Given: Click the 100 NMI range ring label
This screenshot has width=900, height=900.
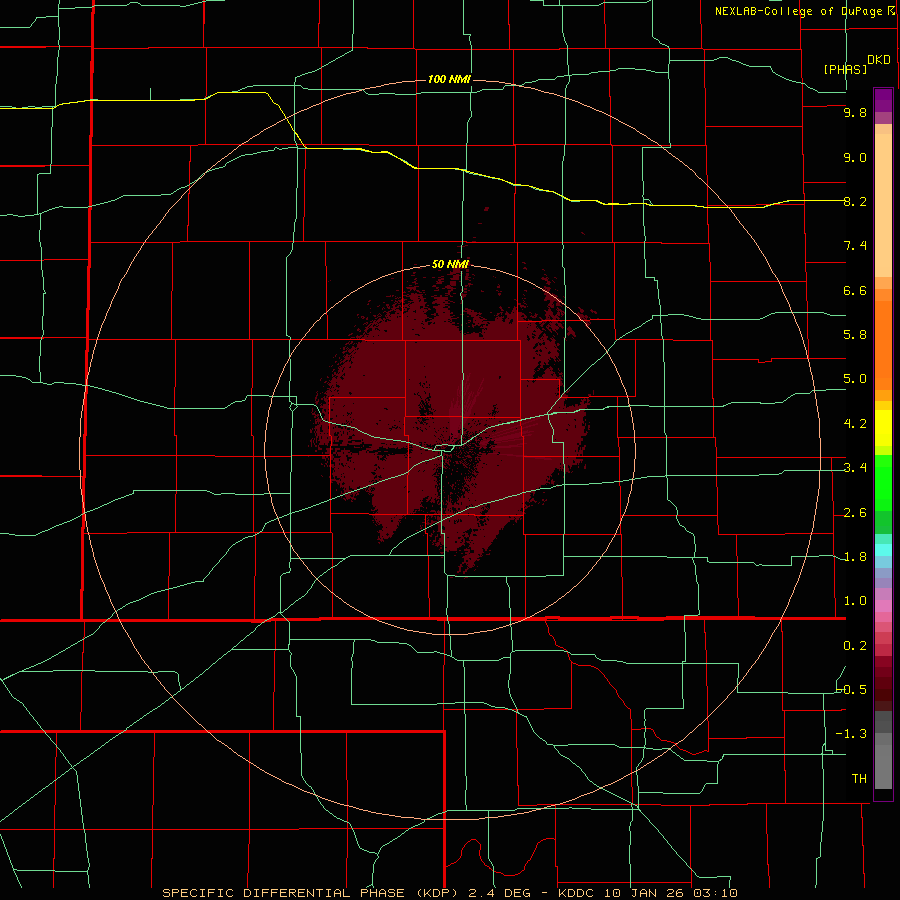Looking at the screenshot, I should [449, 79].
